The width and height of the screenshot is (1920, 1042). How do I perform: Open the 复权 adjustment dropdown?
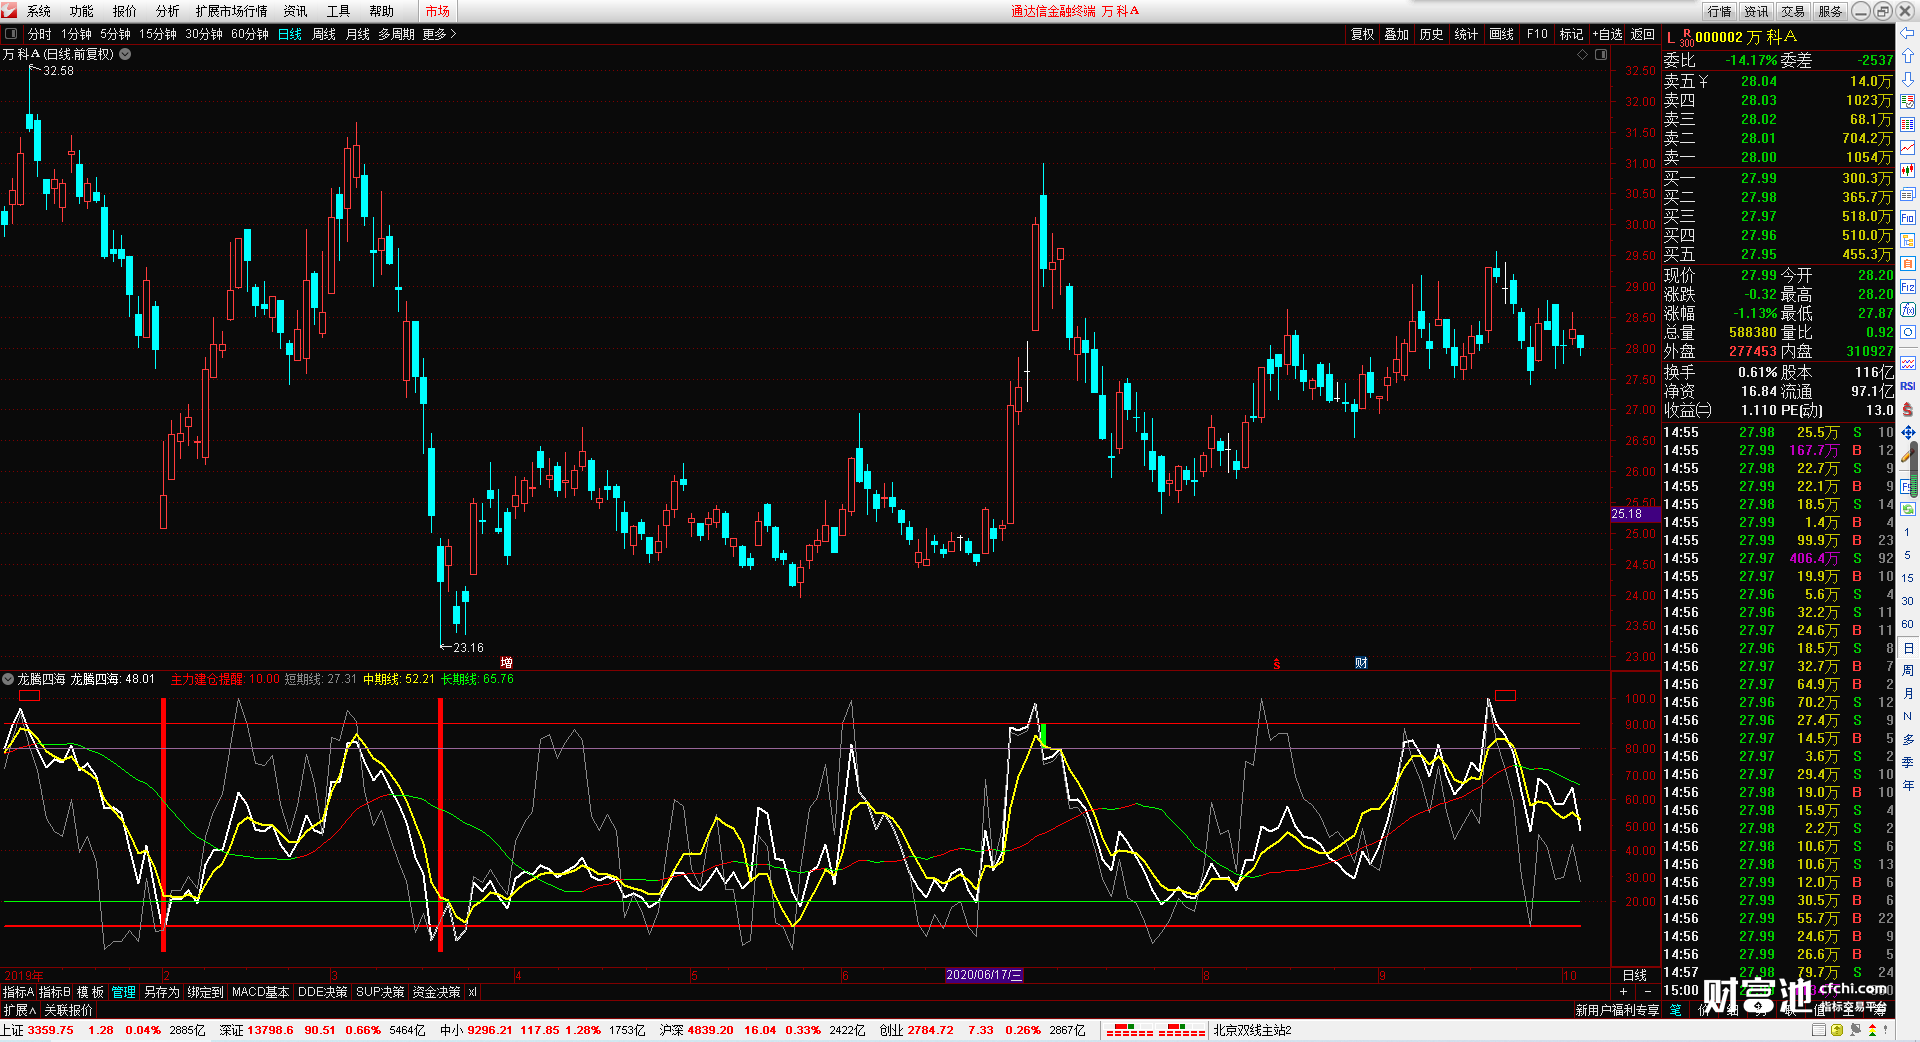point(1363,34)
